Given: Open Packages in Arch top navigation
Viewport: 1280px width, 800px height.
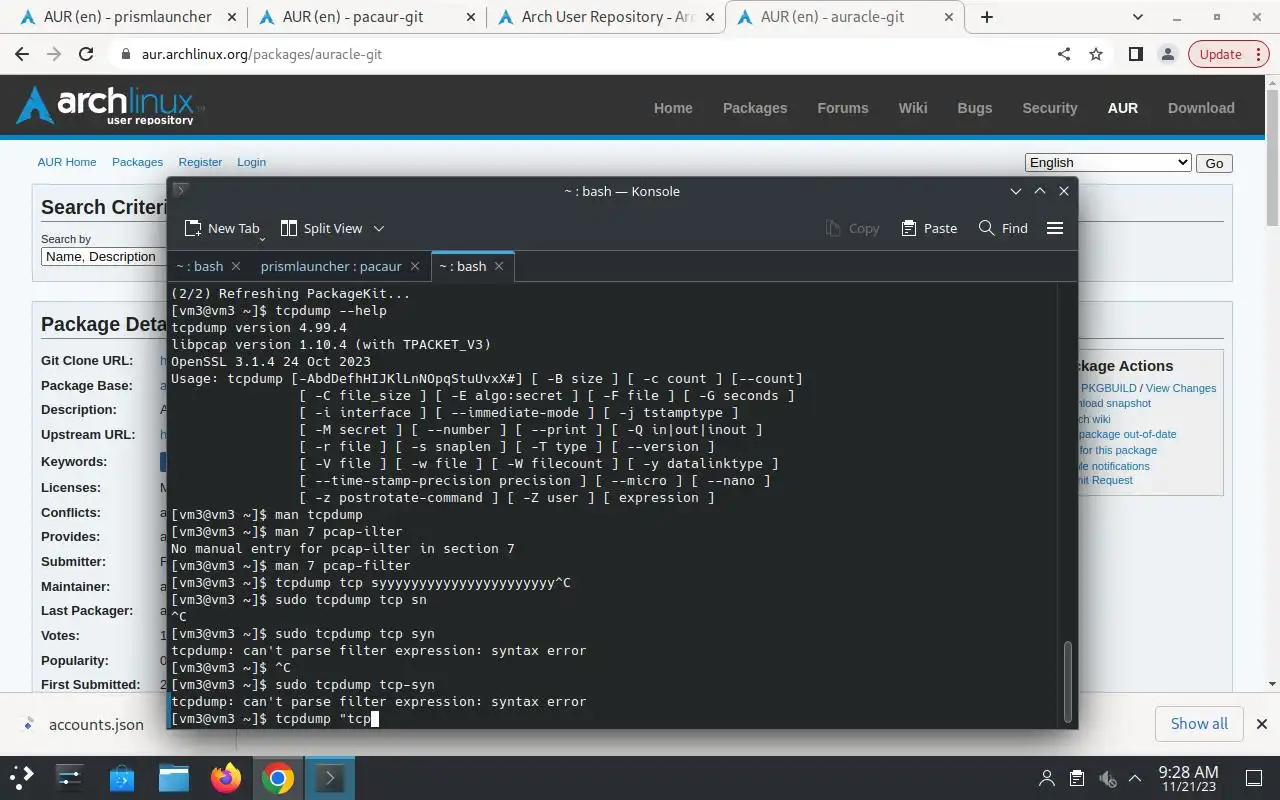Looking at the screenshot, I should (x=755, y=108).
